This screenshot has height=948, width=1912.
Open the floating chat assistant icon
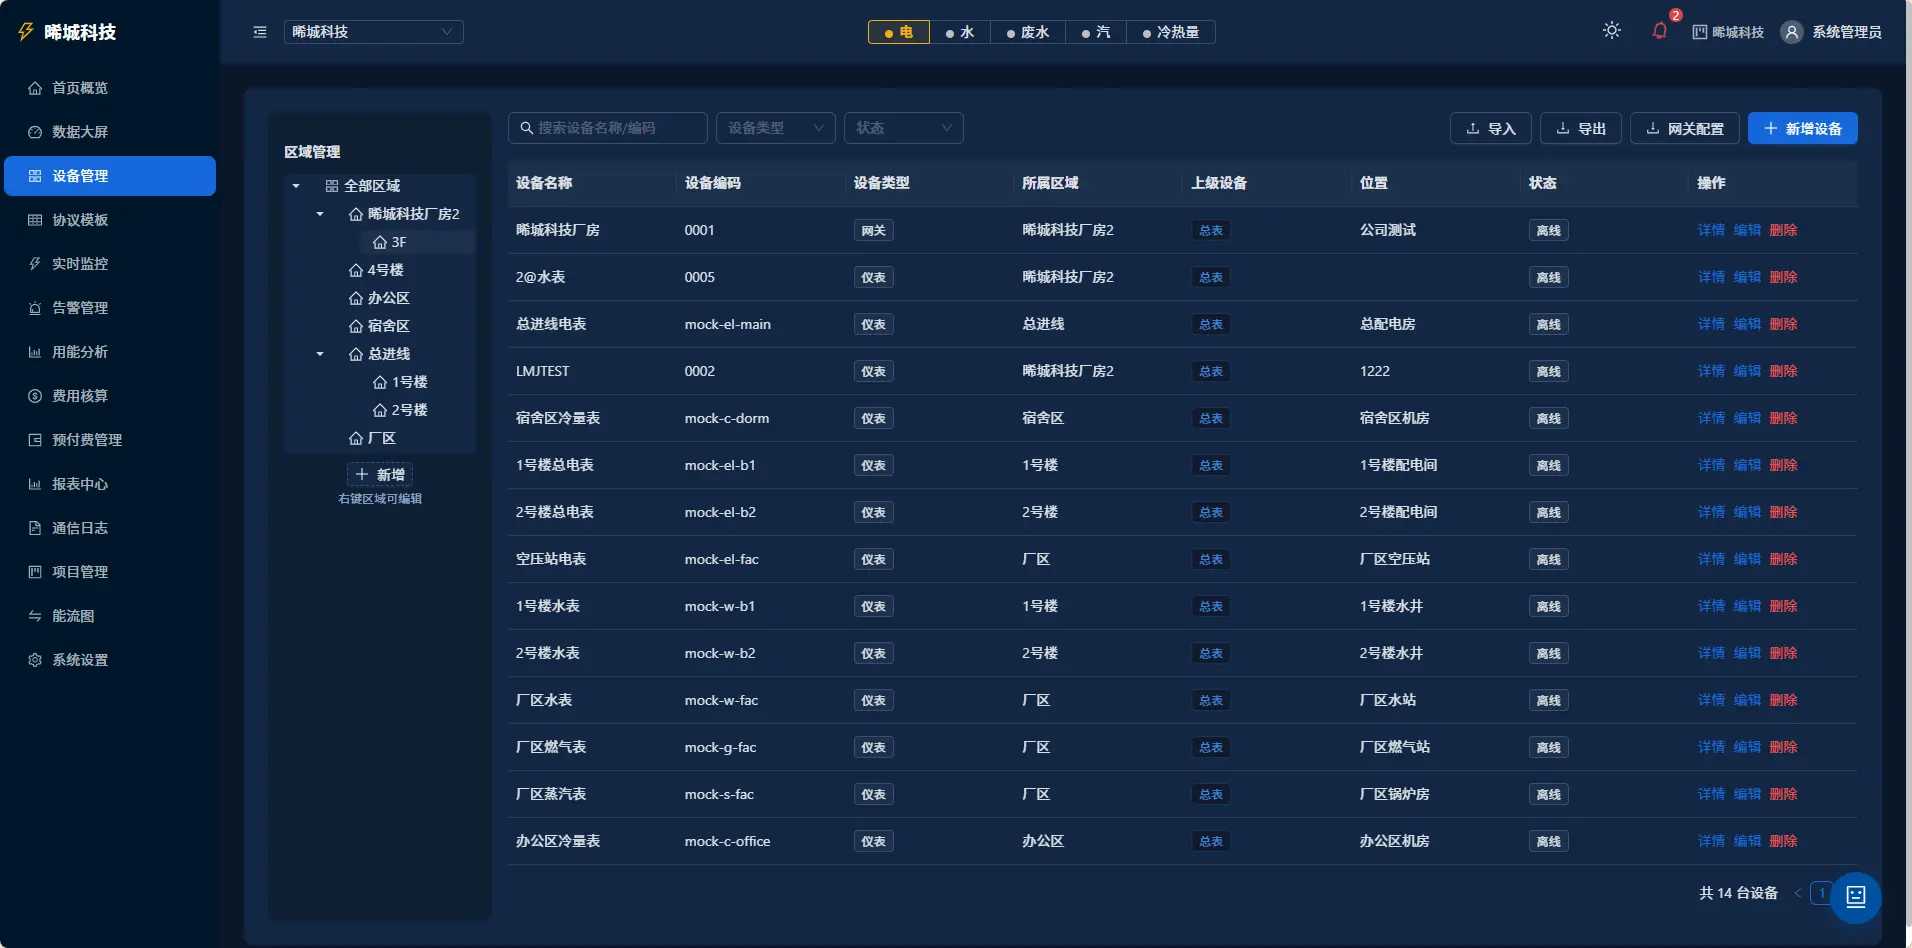click(x=1856, y=896)
